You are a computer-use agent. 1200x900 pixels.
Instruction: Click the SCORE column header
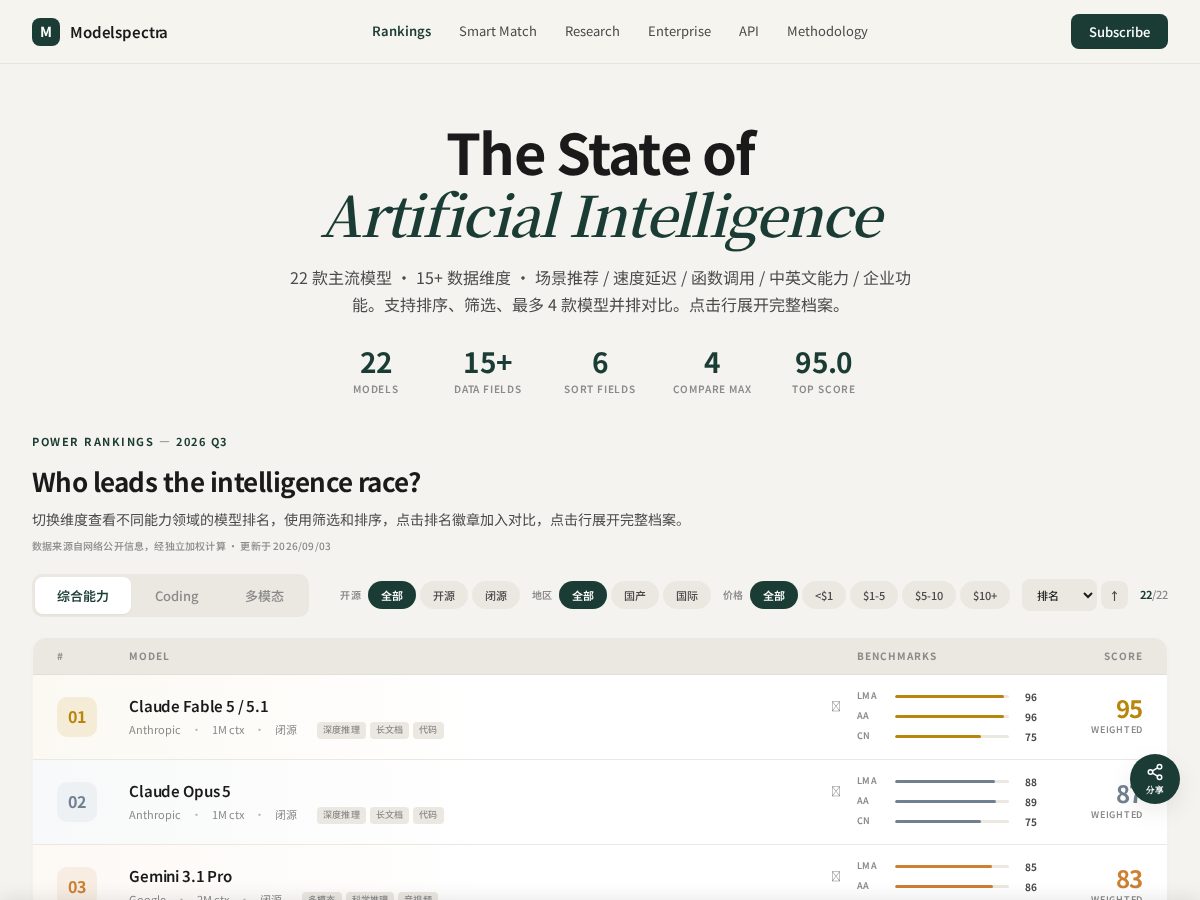point(1123,656)
